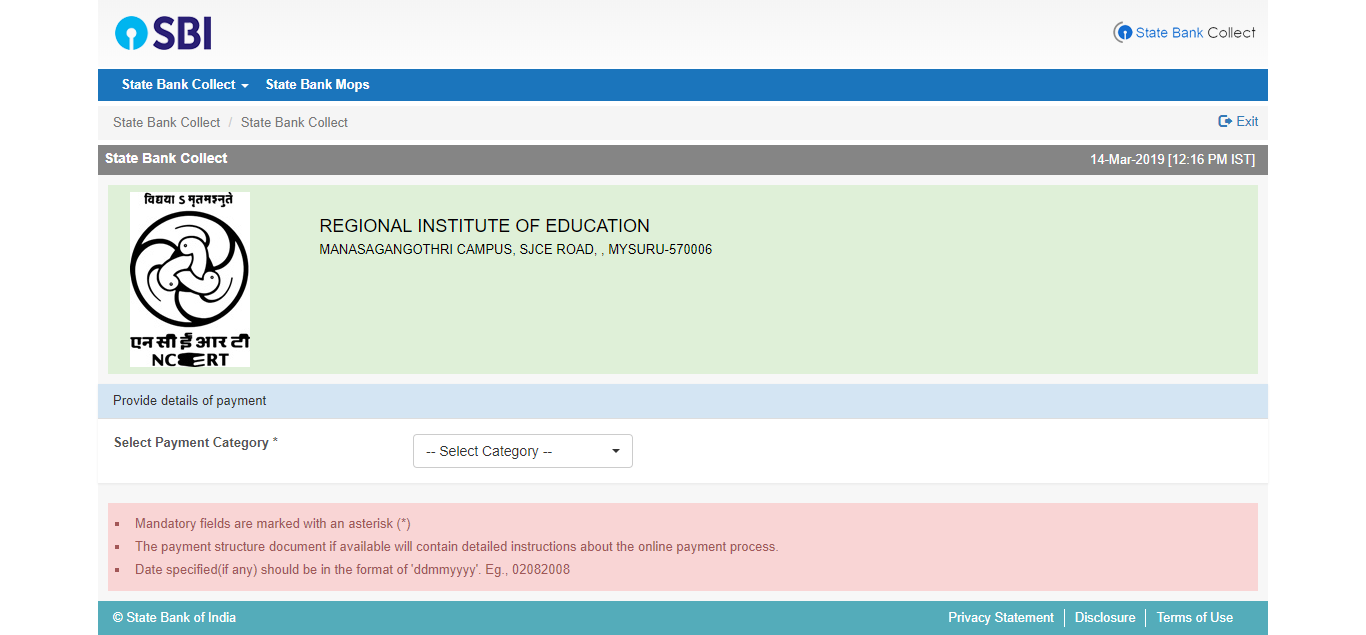Screen dimensions: 1366x635
Task: Open the State Bank Collect navigation menu
Action: click(184, 85)
